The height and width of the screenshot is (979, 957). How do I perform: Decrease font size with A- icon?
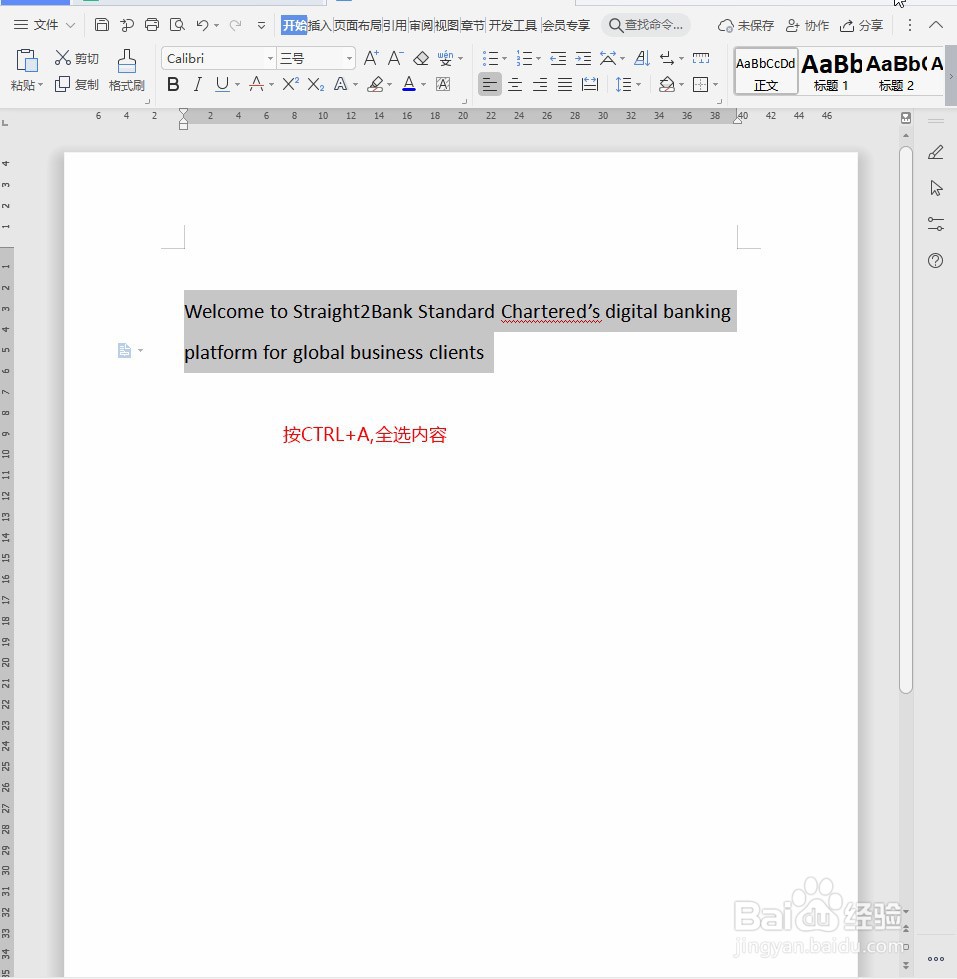[x=395, y=58]
